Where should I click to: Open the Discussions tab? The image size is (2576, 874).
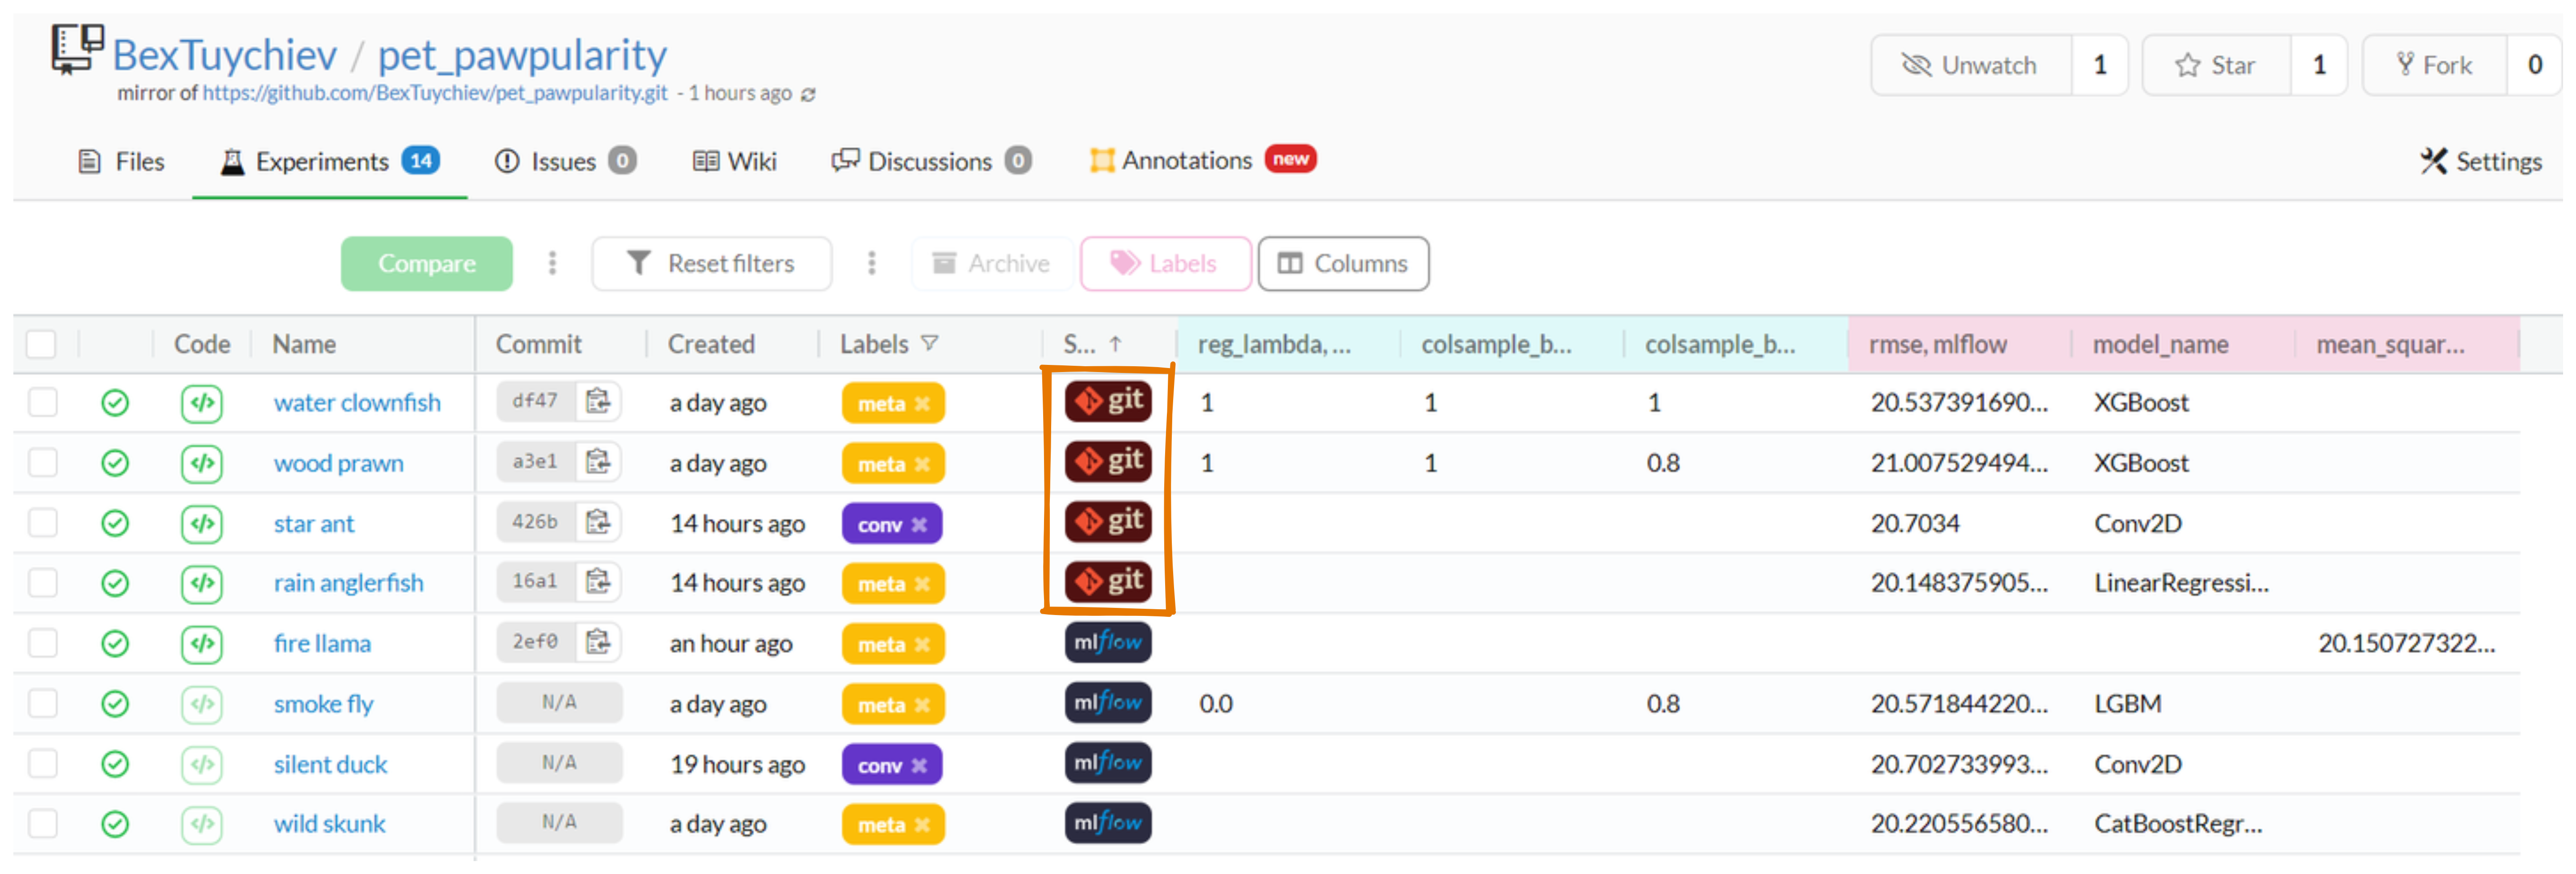click(931, 161)
